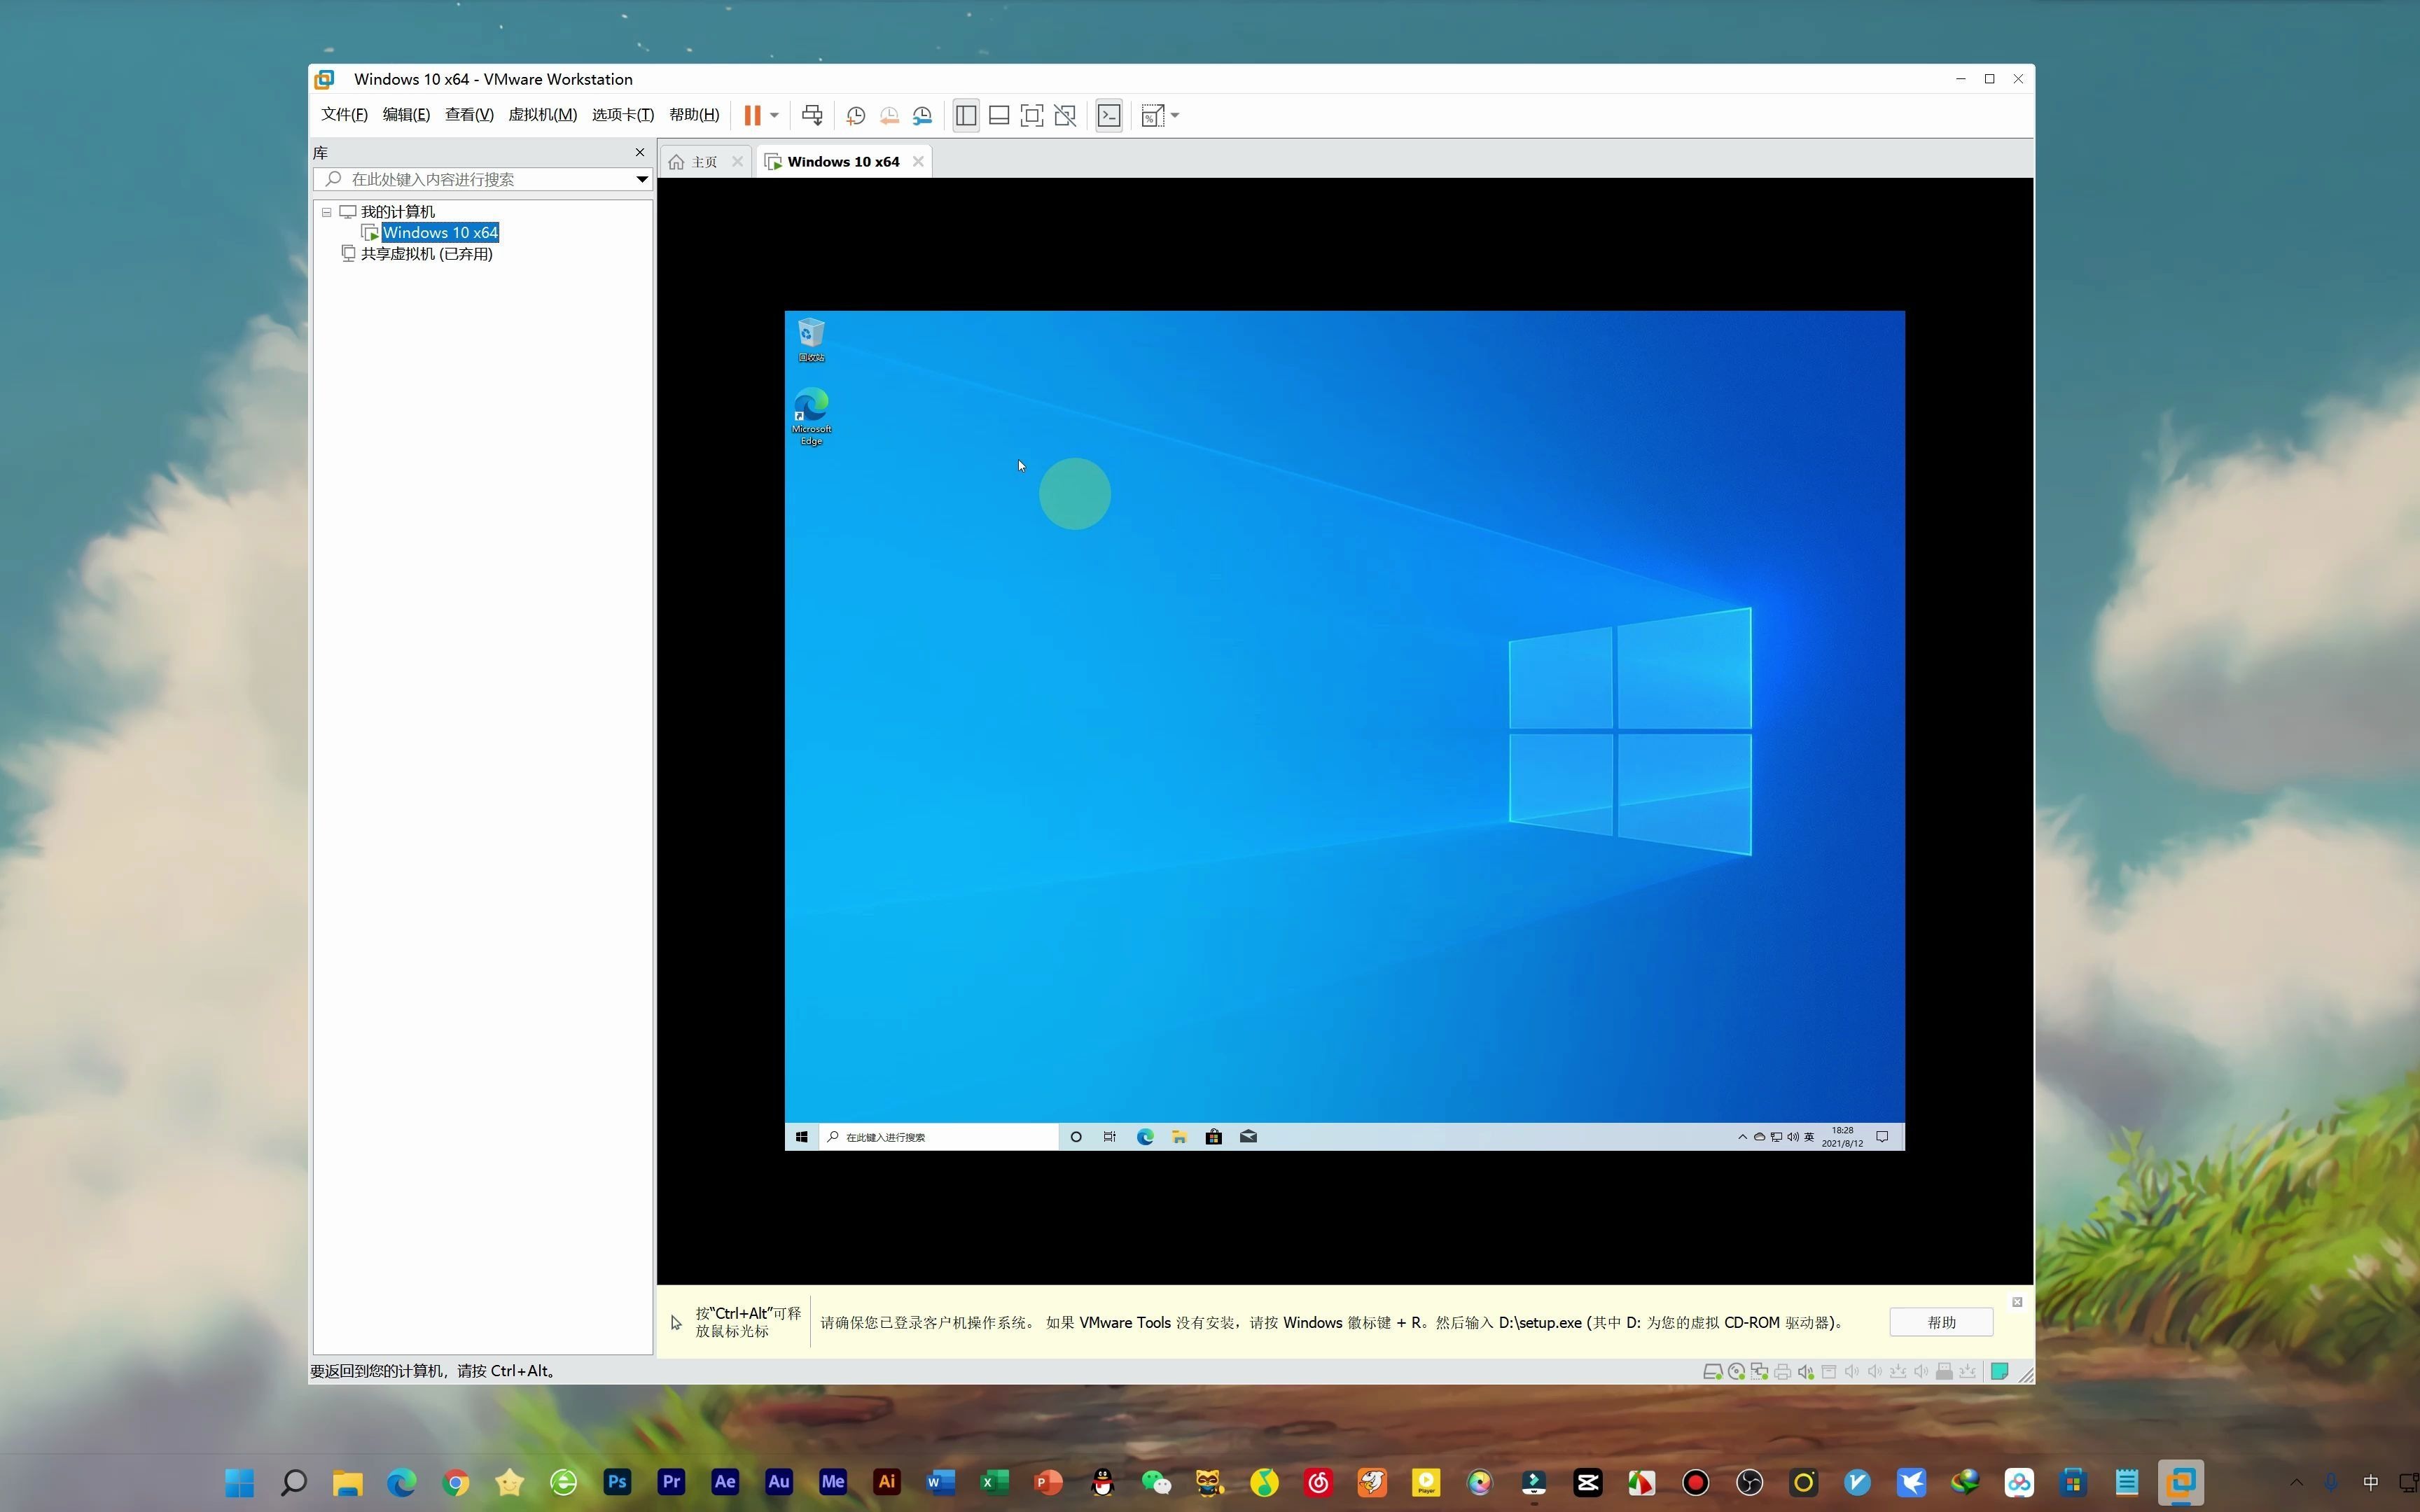Viewport: 2420px width, 1512px height.
Task: Open the 编辑(E) menu
Action: coord(406,115)
